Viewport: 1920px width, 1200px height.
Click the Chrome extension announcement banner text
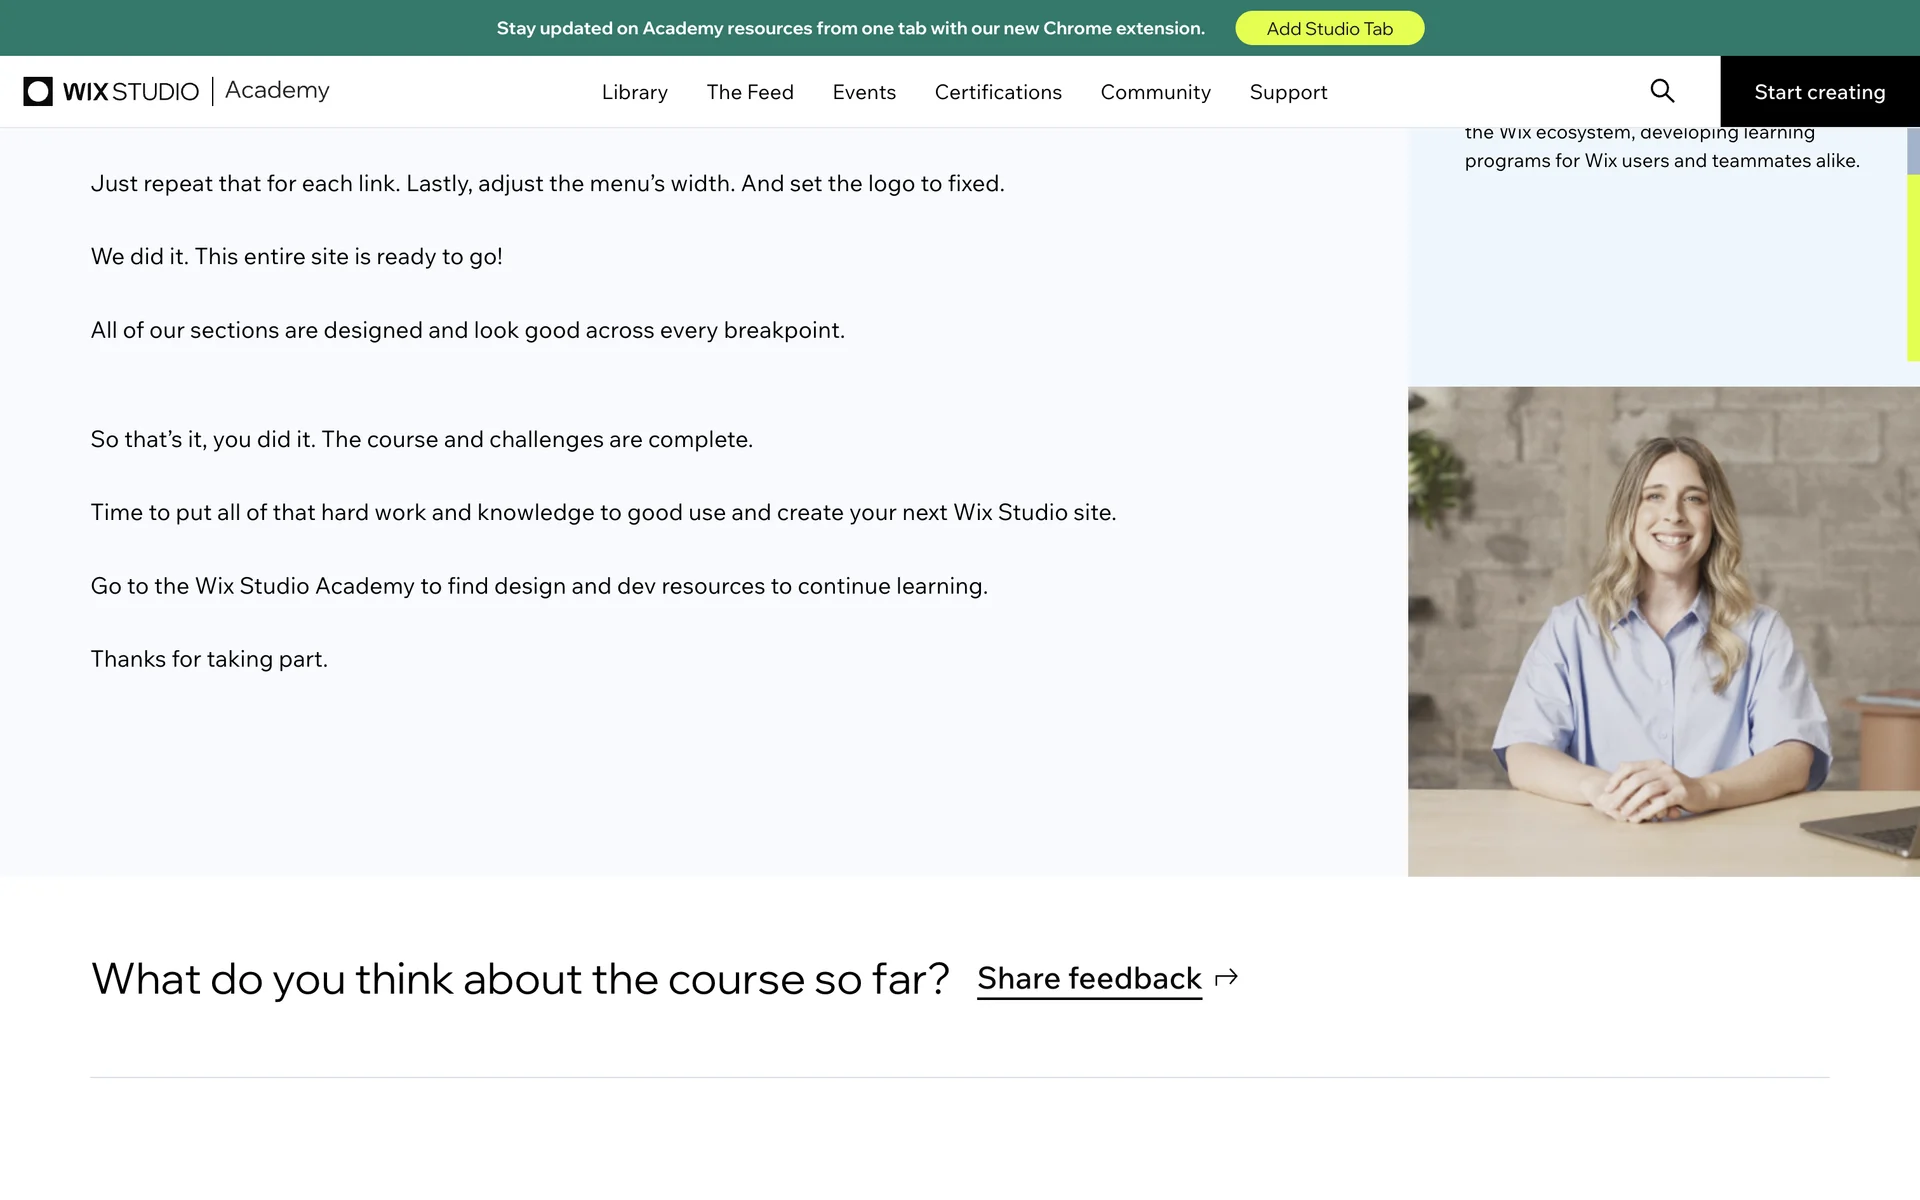click(850, 28)
